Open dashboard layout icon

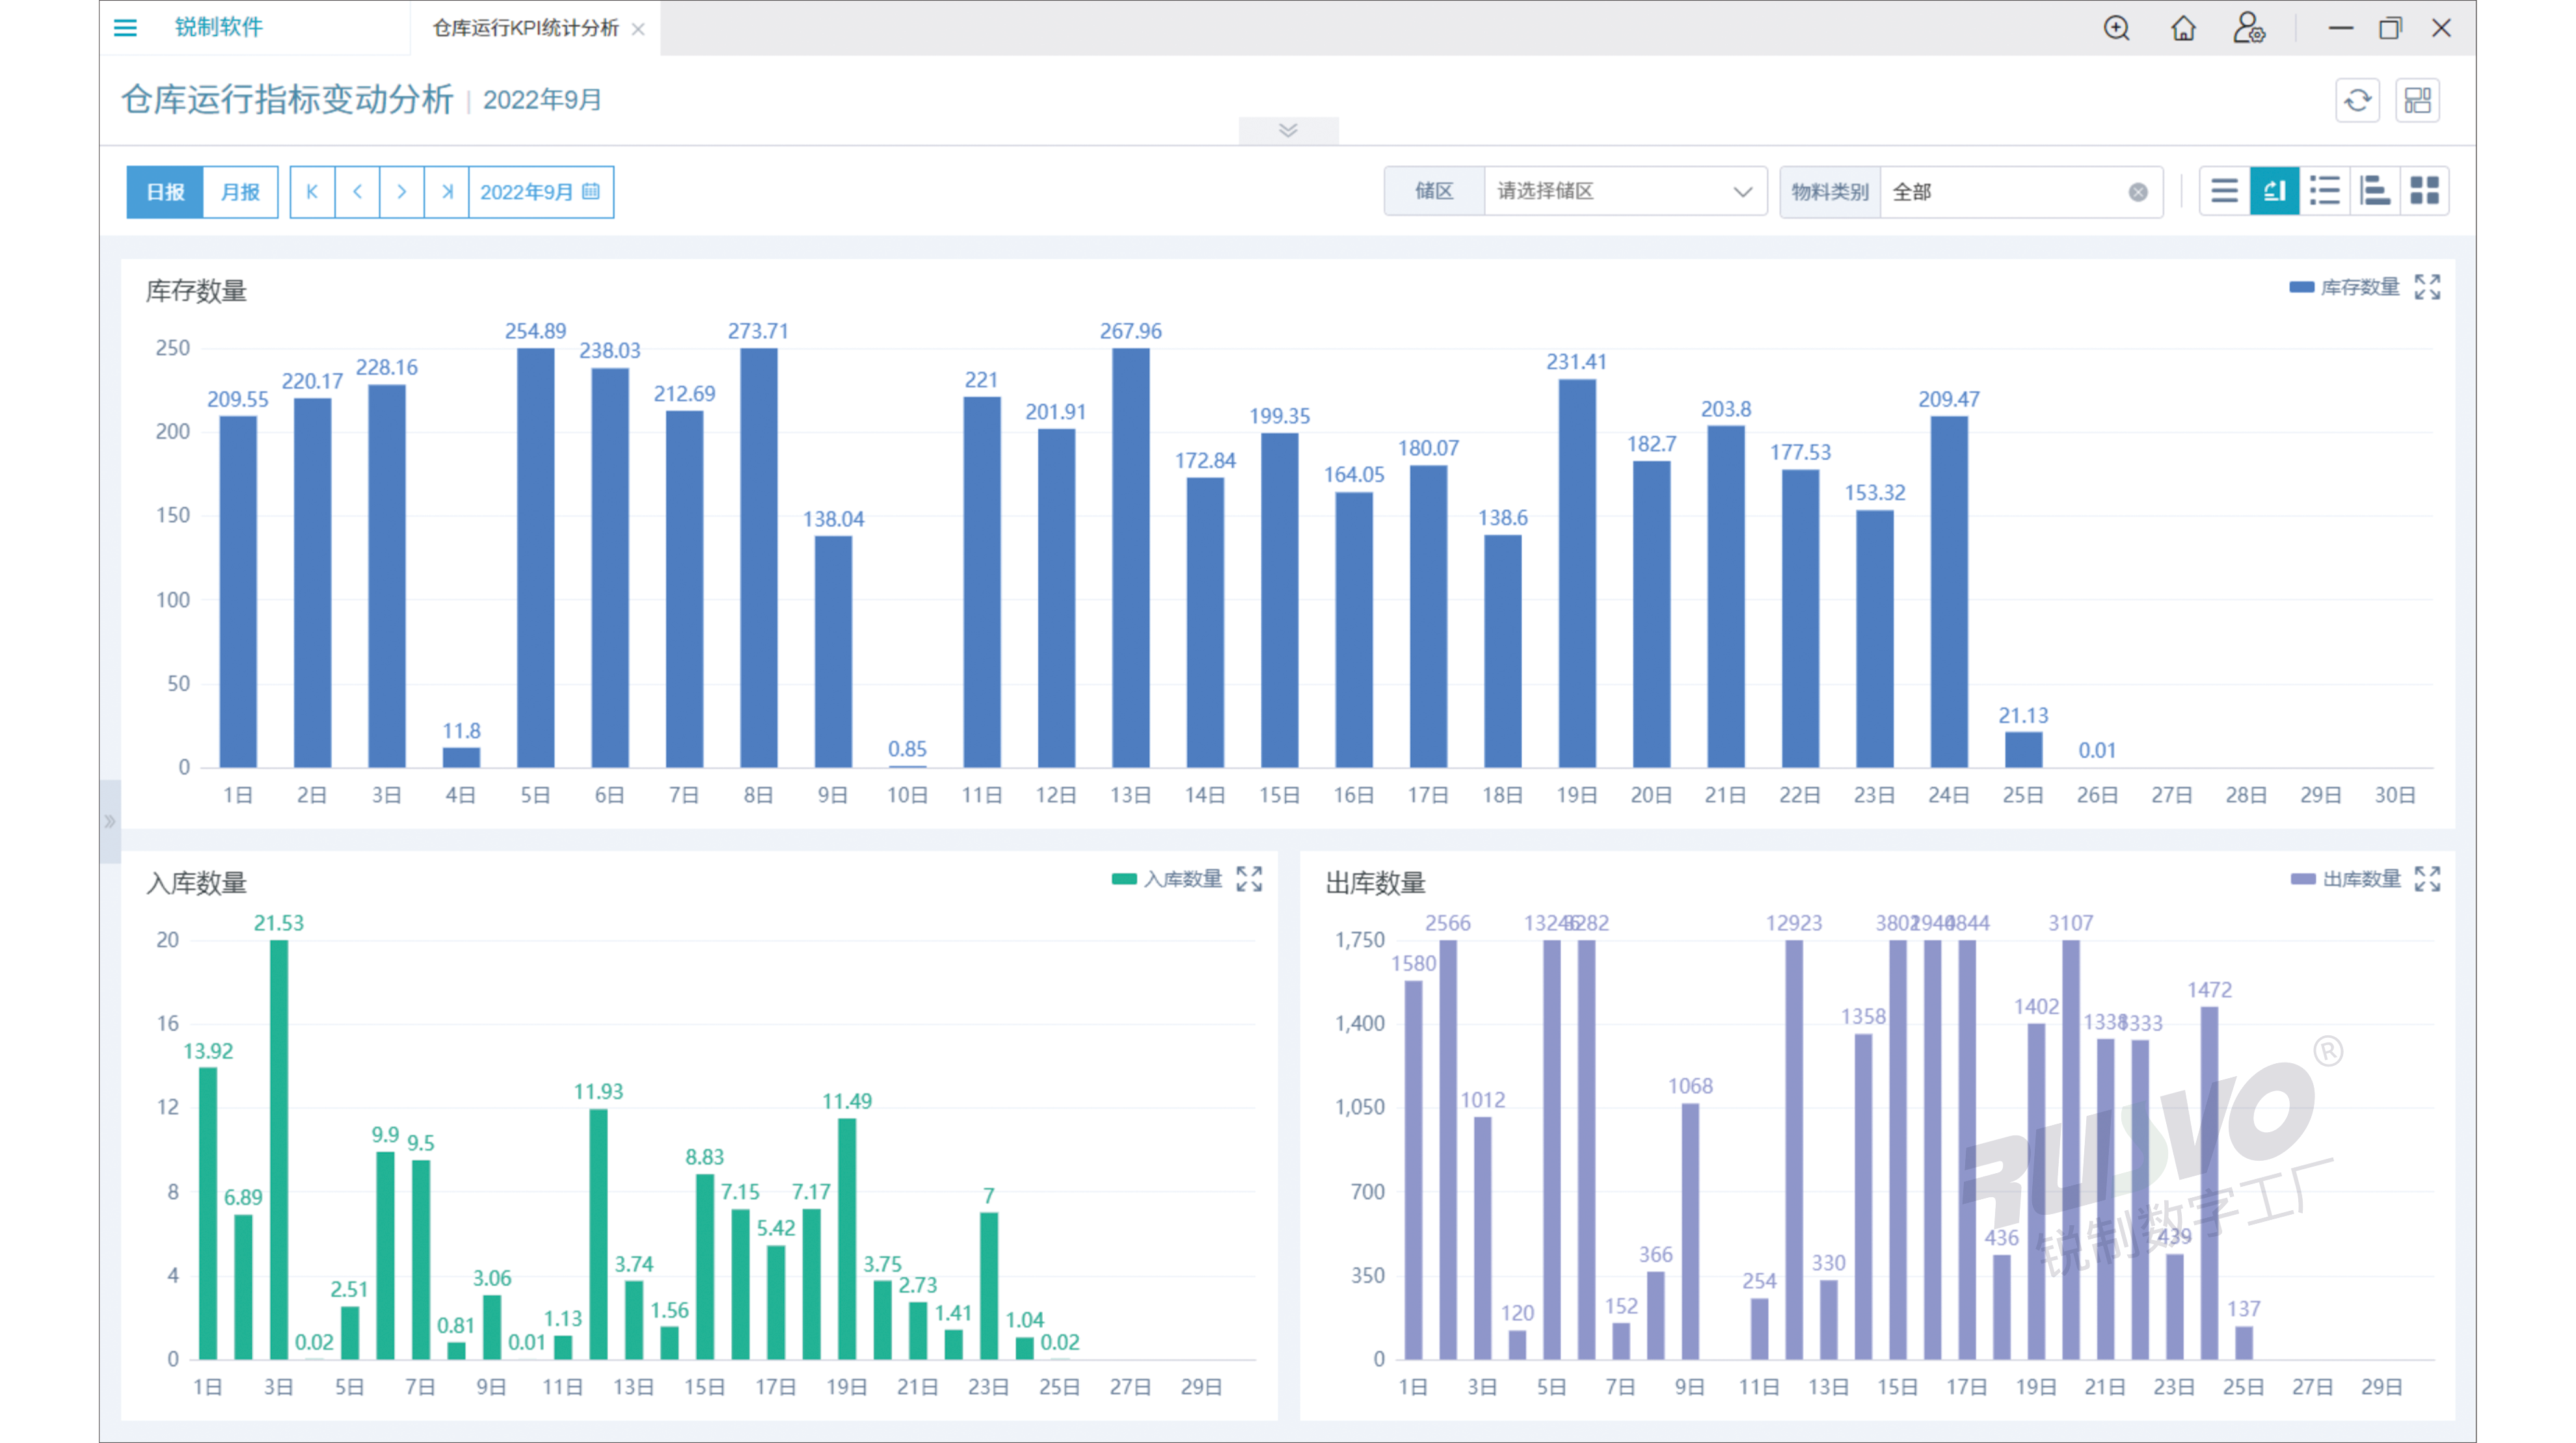pos(2417,100)
